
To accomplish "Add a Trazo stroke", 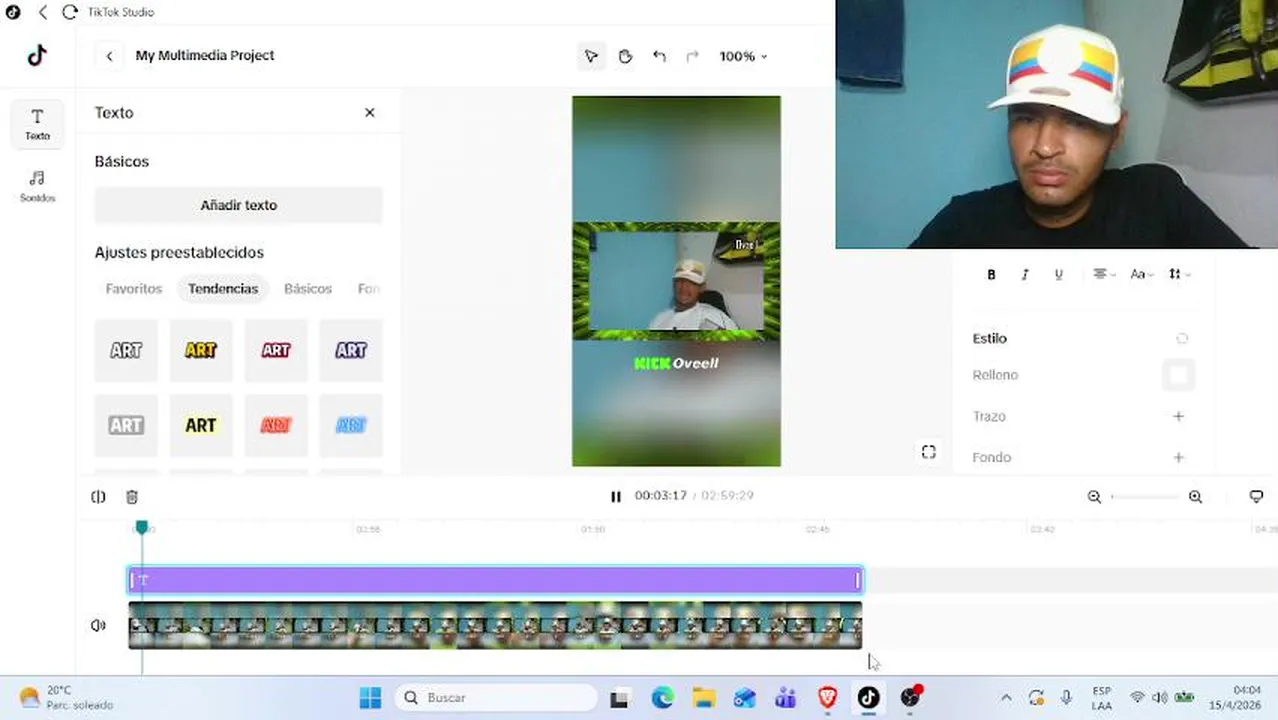I will 1178,416.
